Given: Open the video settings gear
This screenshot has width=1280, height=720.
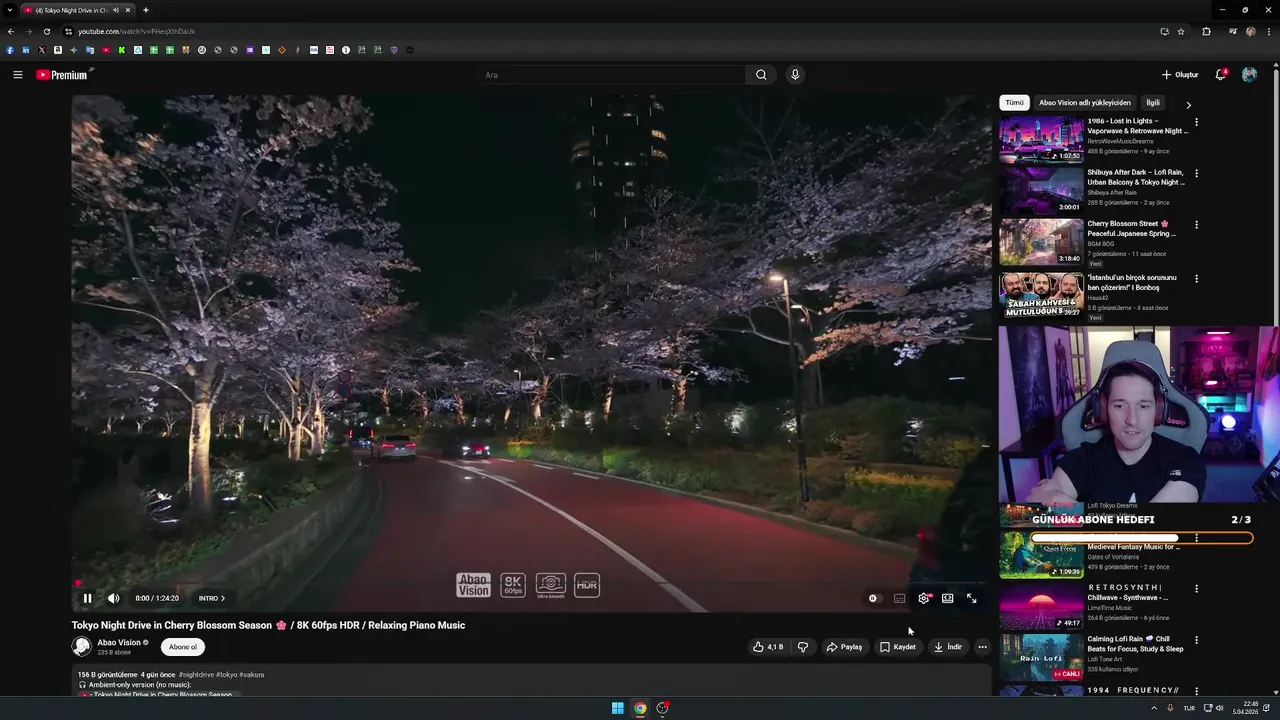Looking at the screenshot, I should [x=924, y=598].
